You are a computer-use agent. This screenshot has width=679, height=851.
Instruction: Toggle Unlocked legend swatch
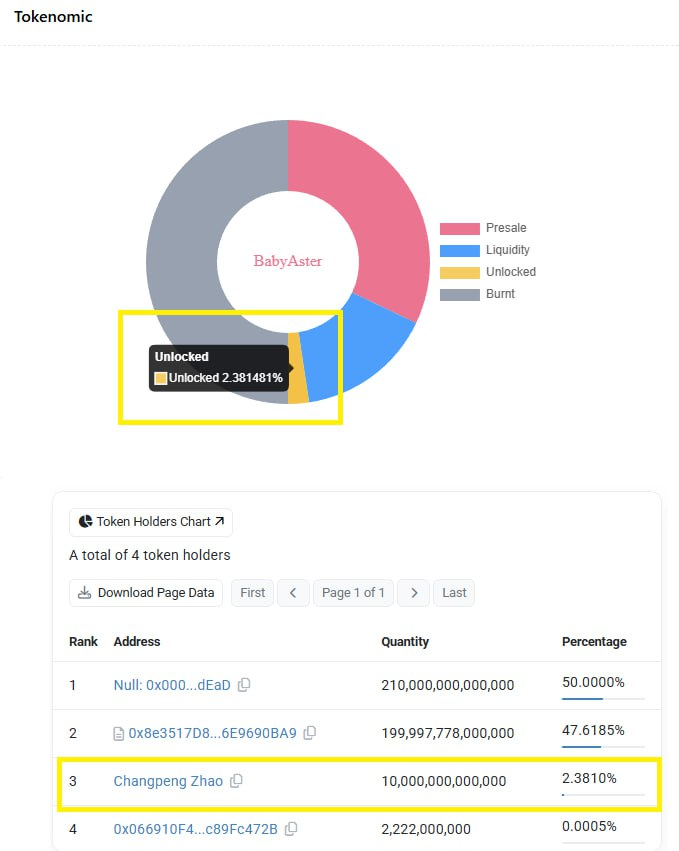(460, 272)
